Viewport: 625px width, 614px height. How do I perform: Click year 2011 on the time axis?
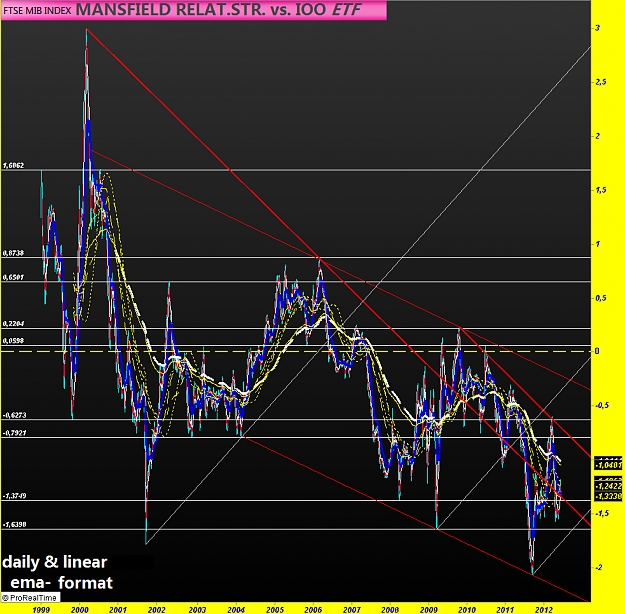tap(505, 609)
